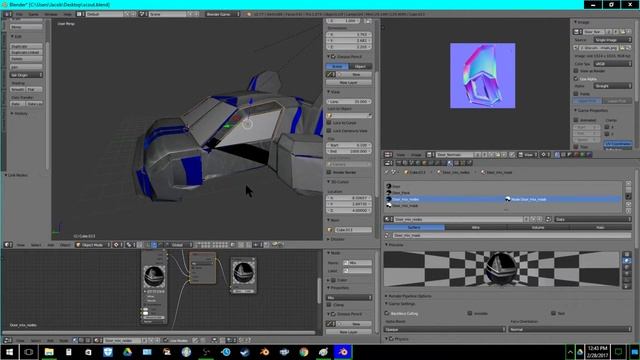Screen dimensions: 640x360
Task: Toggle the Use Alpha checkbox
Action: click(576, 78)
